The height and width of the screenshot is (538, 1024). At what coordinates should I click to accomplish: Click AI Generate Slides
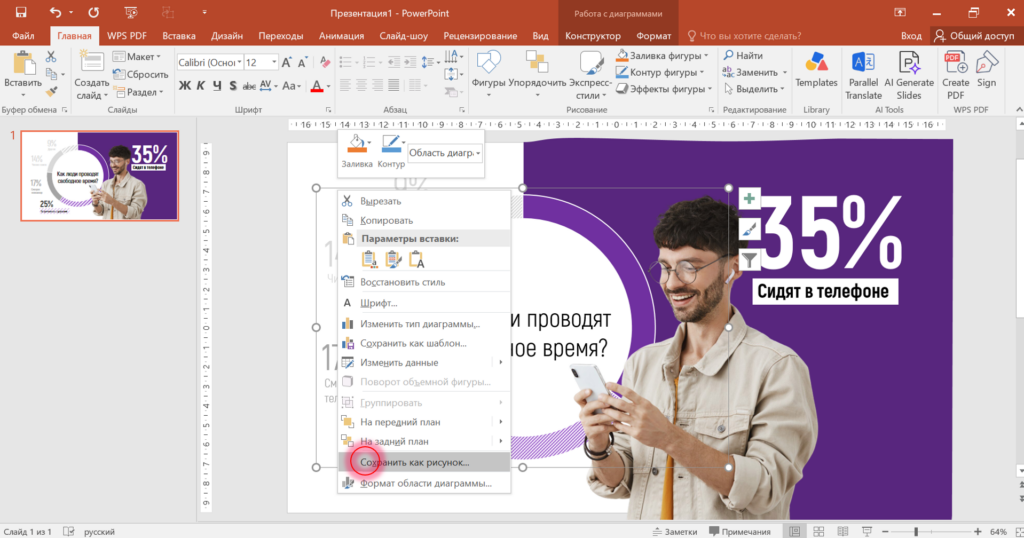click(x=909, y=75)
